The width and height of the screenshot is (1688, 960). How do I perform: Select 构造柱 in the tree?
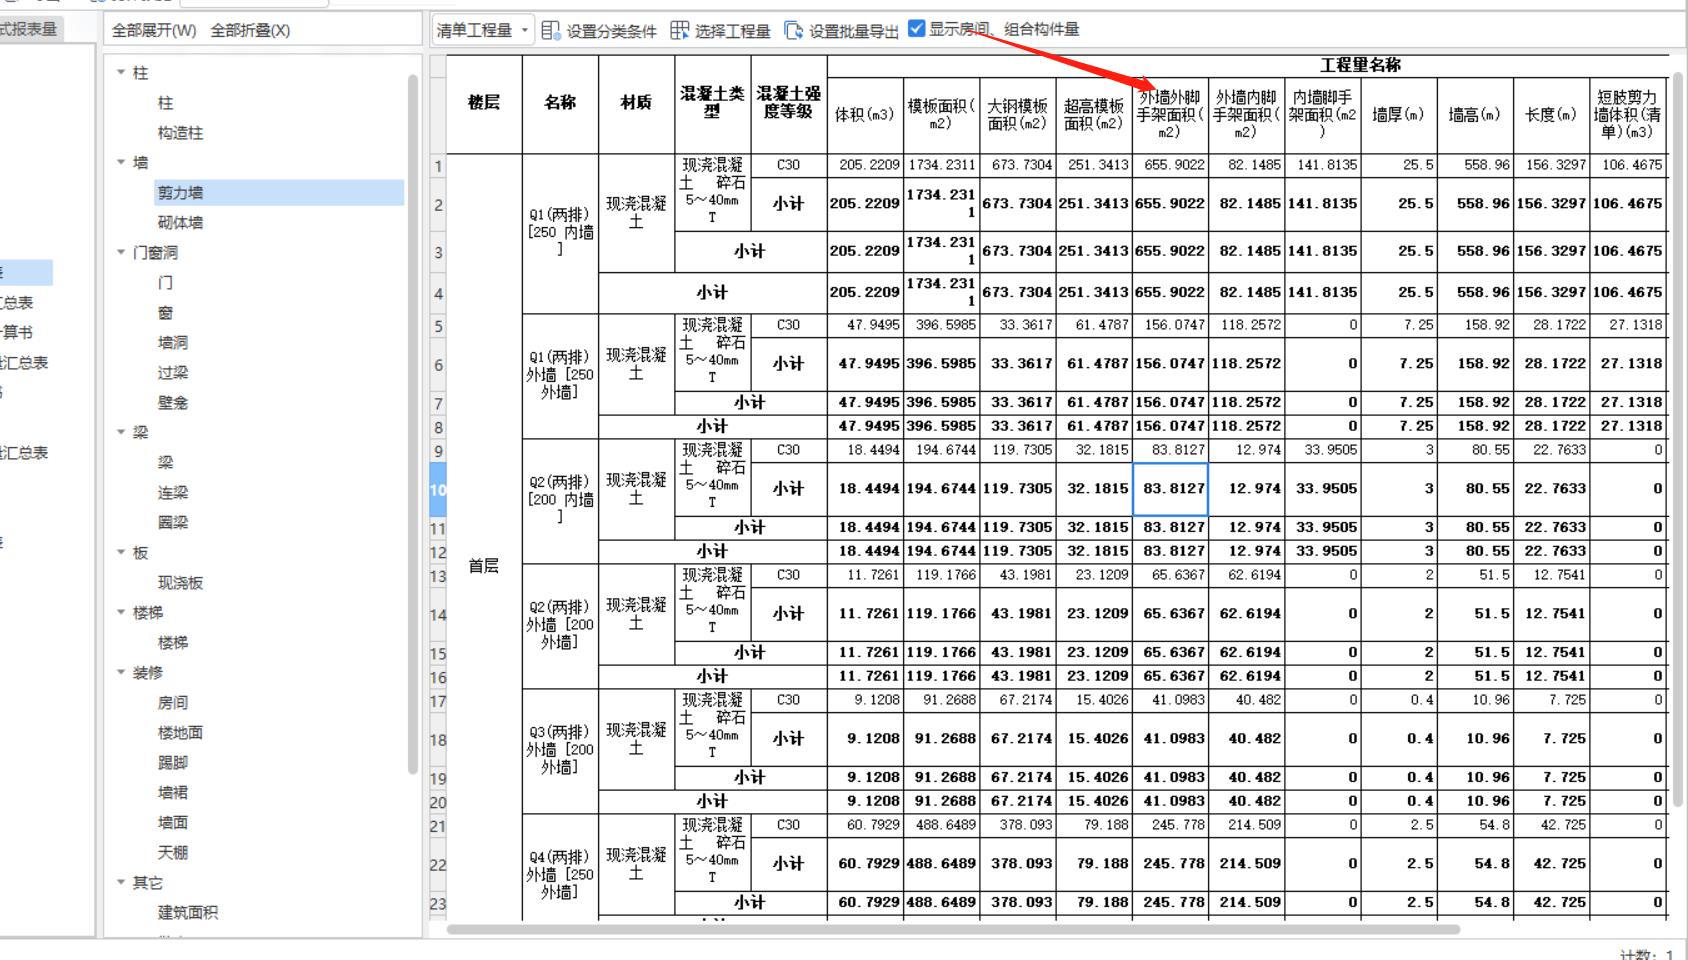click(180, 132)
